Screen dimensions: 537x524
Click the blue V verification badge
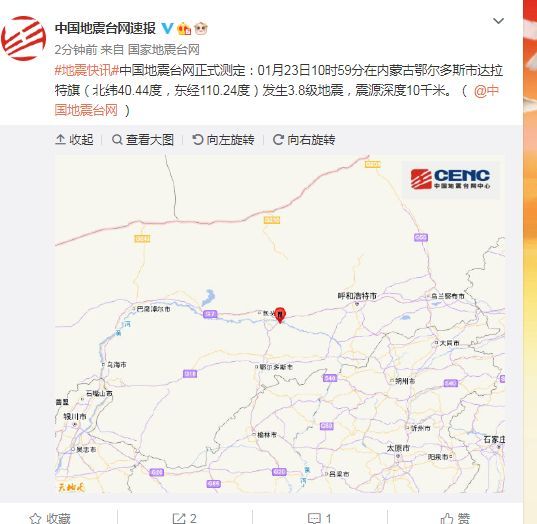coord(167,28)
